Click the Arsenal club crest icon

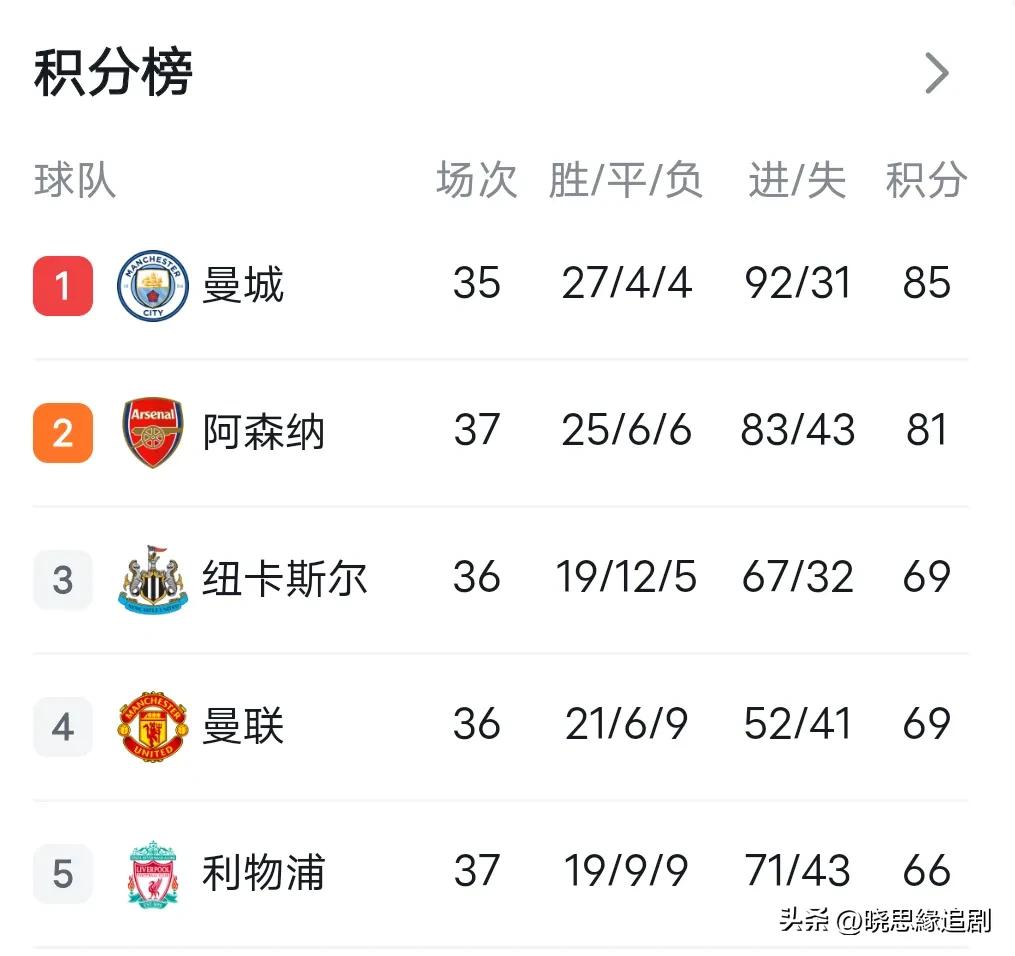[x=151, y=432]
